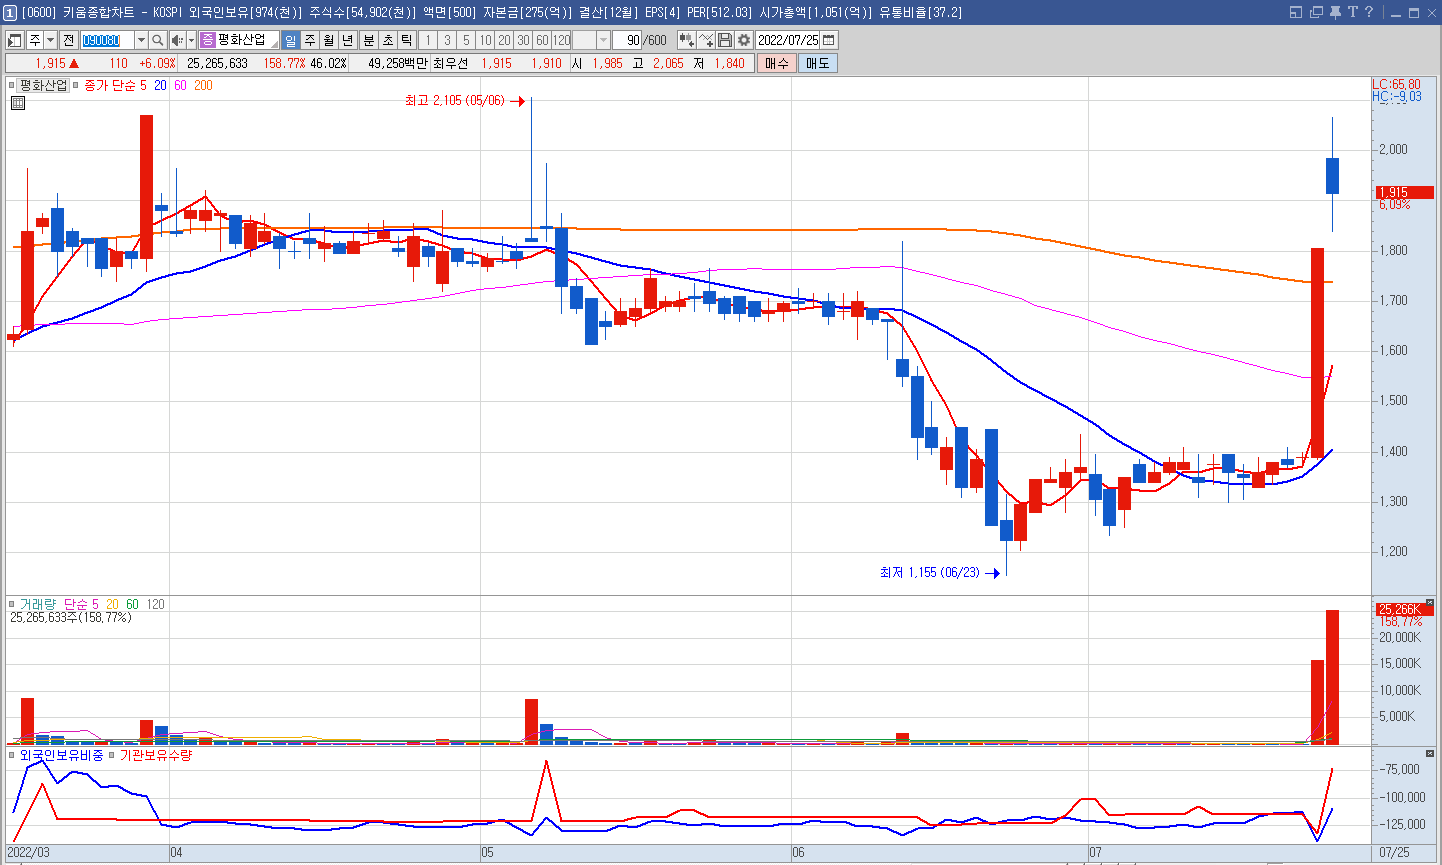Switch to 틱 tick period

[x=406, y=40]
